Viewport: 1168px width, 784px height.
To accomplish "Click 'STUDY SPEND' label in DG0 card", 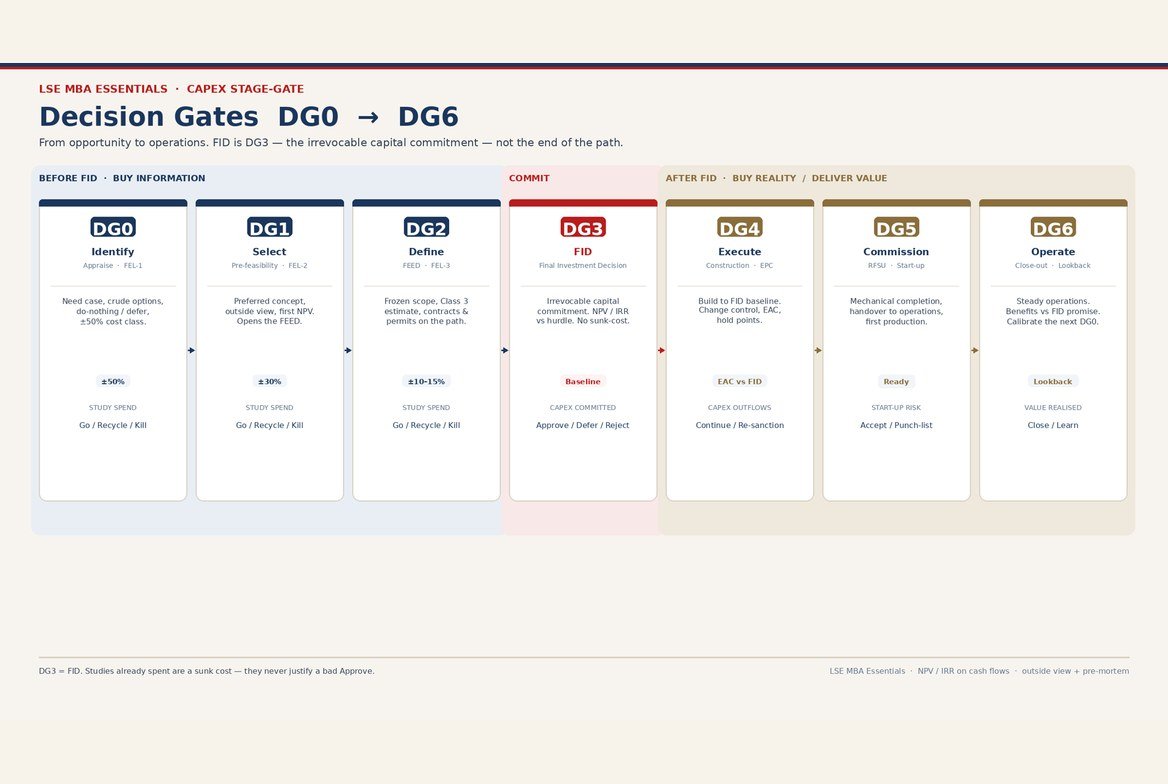I will coord(112,408).
